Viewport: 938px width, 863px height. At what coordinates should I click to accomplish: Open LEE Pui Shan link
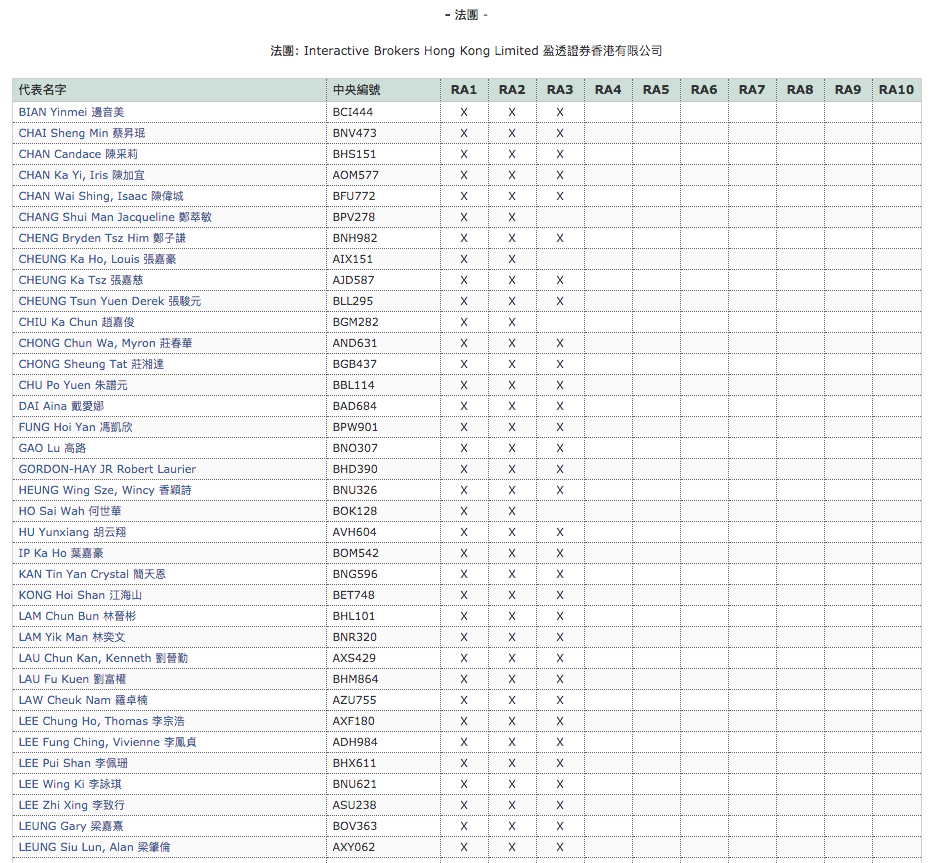pyautogui.click(x=73, y=763)
